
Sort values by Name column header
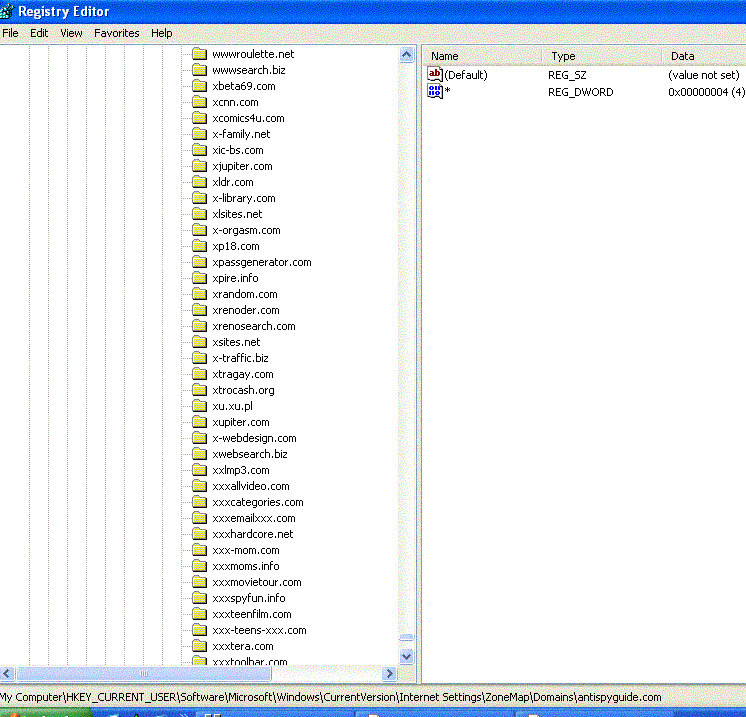point(482,56)
